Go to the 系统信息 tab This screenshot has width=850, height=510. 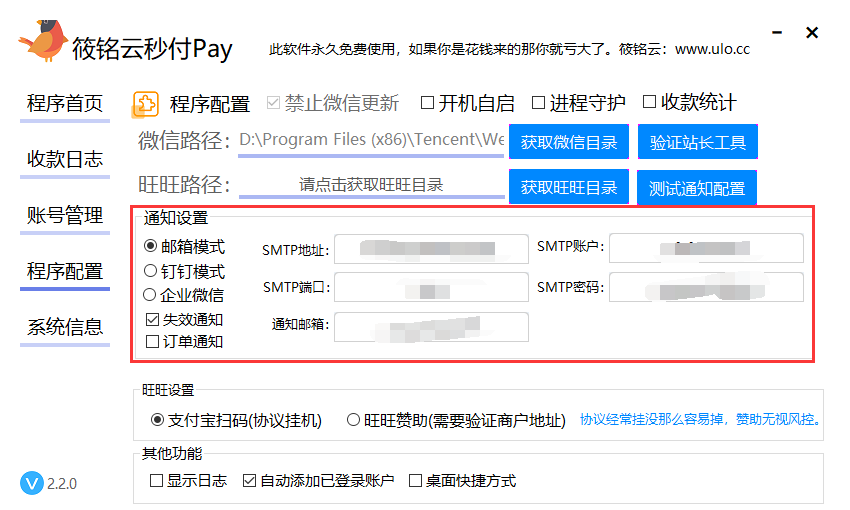(65, 327)
